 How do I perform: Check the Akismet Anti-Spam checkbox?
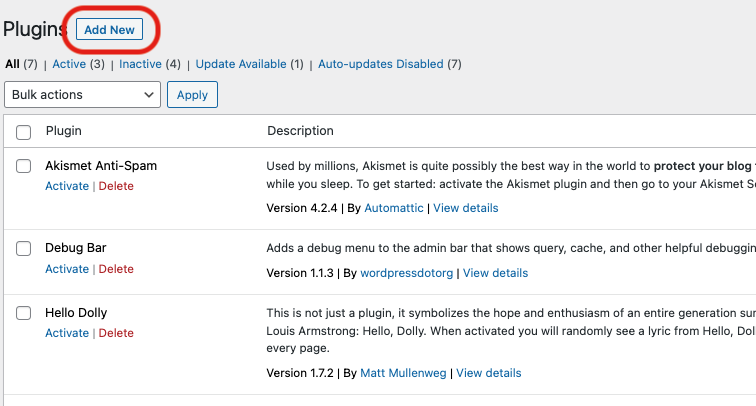click(x=23, y=166)
